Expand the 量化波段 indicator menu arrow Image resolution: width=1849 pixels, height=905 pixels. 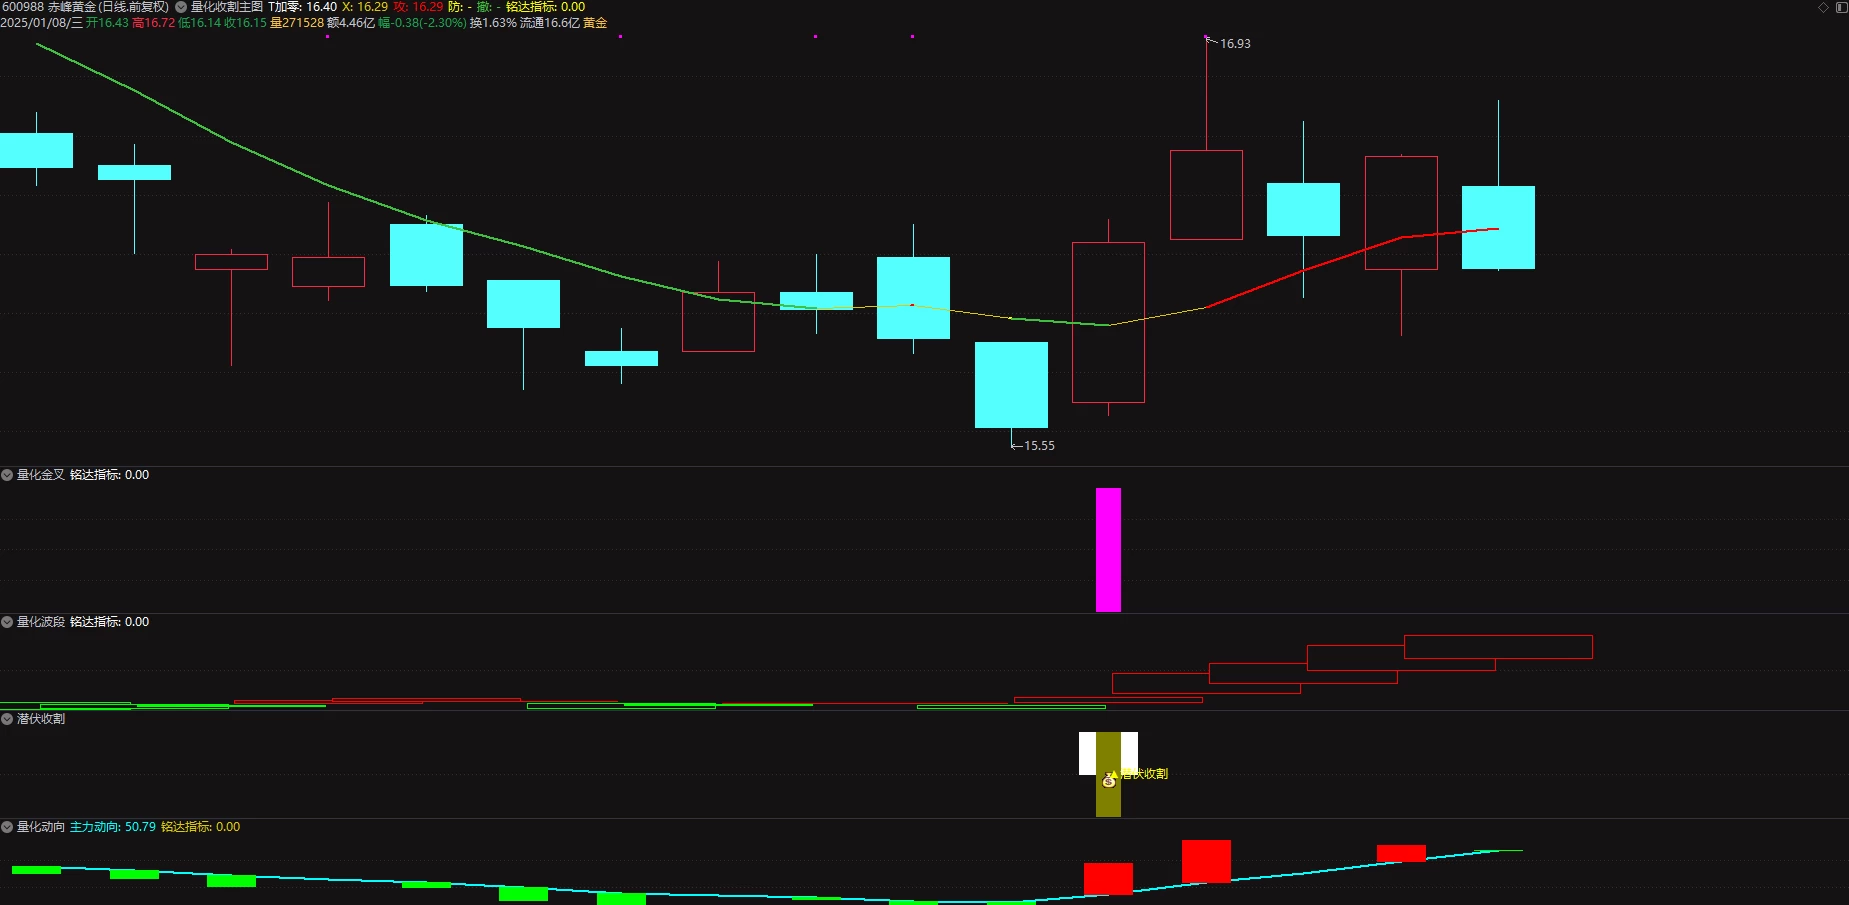7,622
